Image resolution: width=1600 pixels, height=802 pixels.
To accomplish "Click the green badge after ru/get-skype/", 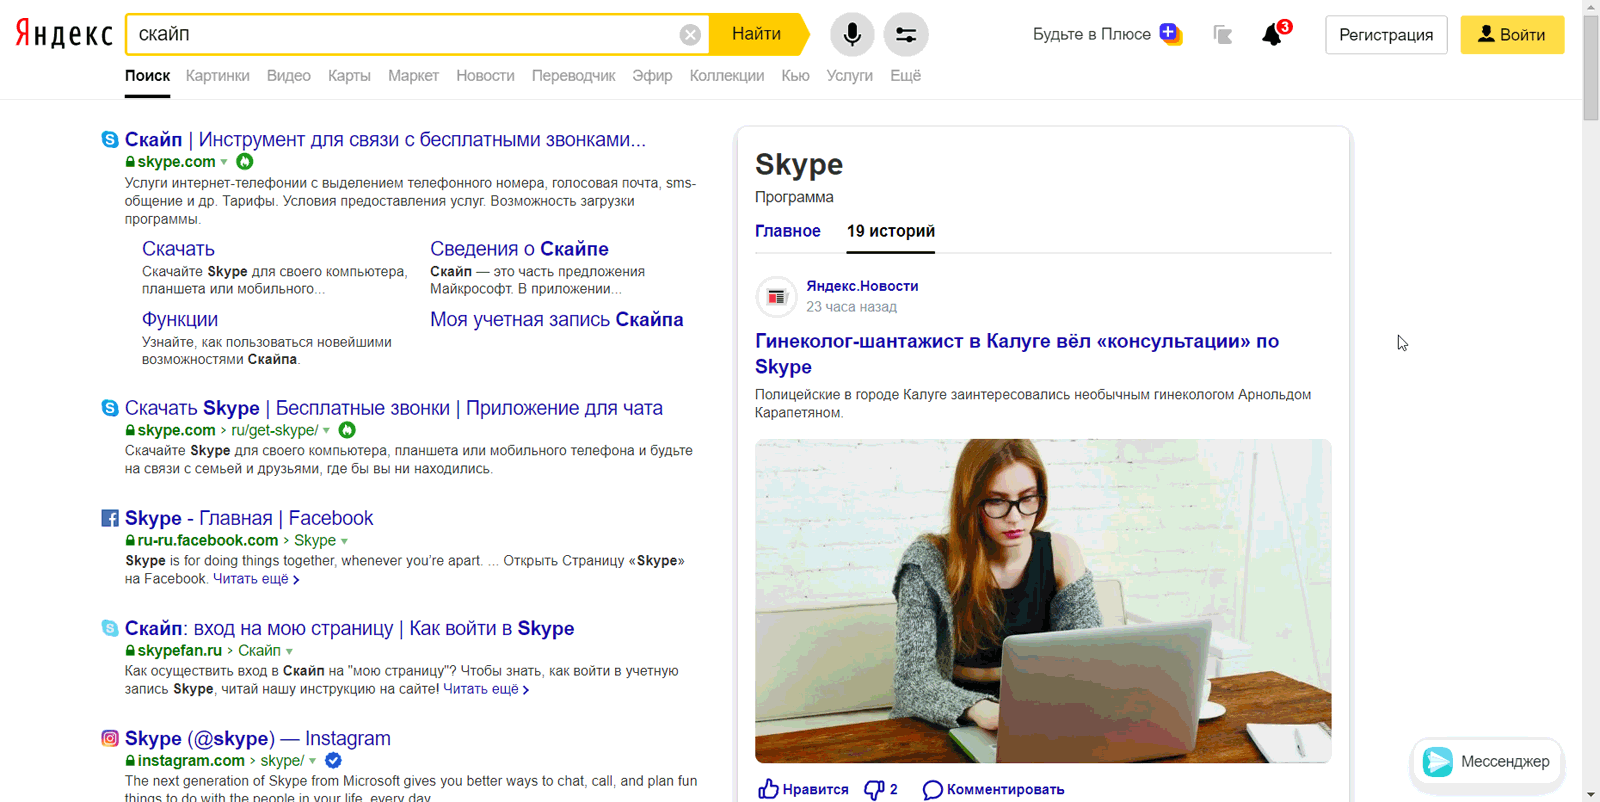I will pos(347,430).
